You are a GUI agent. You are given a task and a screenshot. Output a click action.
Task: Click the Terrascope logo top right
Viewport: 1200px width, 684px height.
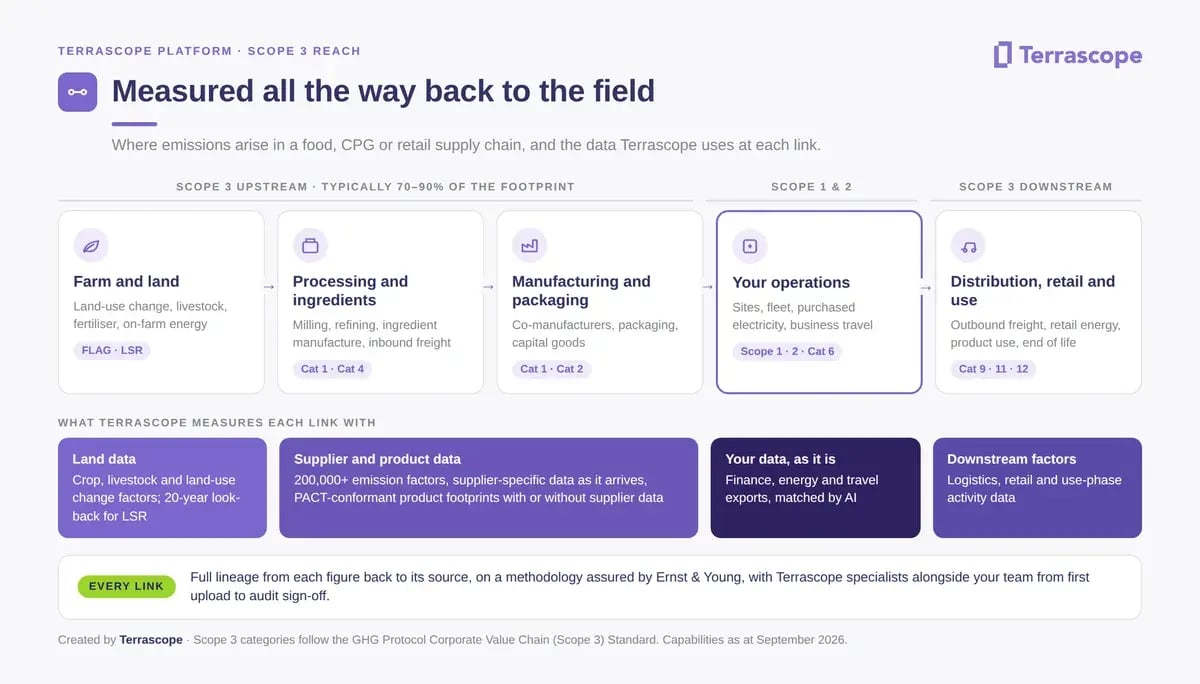1067,55
